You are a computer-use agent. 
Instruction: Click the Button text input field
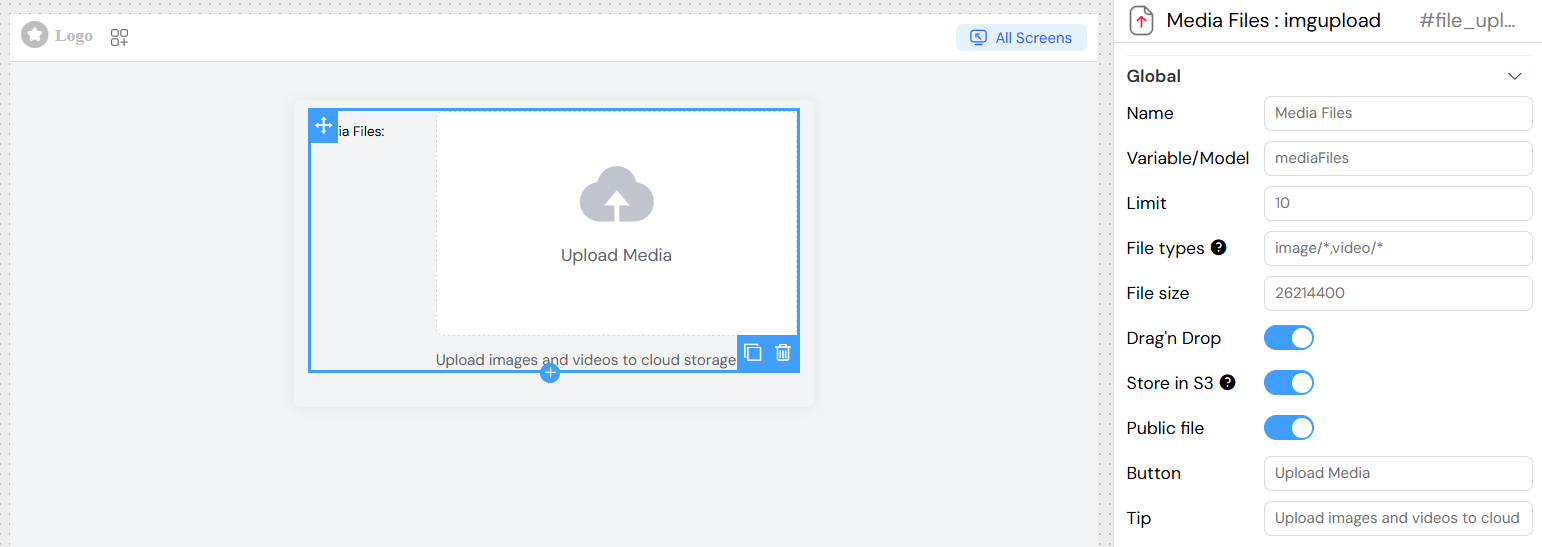point(1398,473)
